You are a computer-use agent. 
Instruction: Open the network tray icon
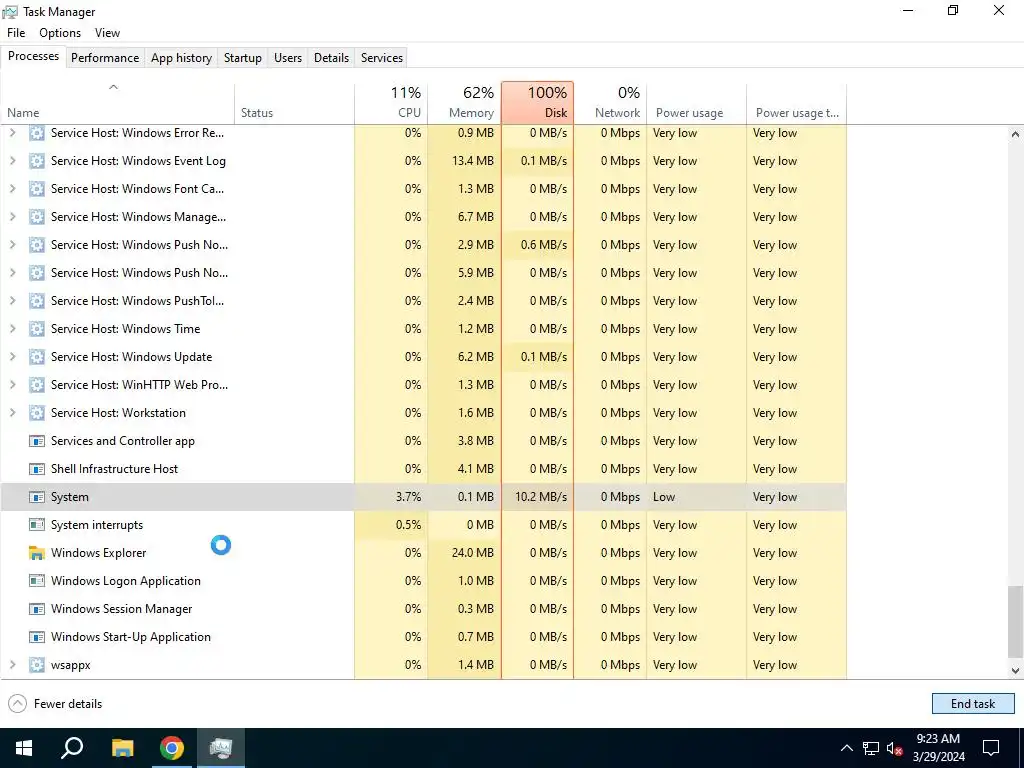[871, 748]
